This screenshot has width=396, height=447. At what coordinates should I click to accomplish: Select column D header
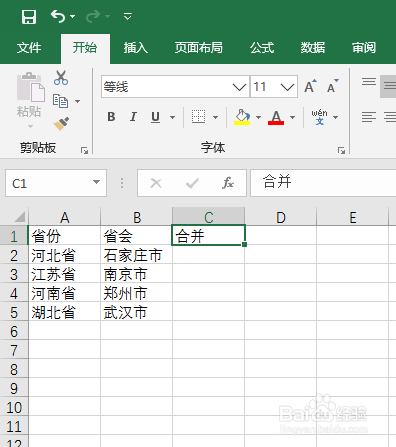[x=281, y=217]
